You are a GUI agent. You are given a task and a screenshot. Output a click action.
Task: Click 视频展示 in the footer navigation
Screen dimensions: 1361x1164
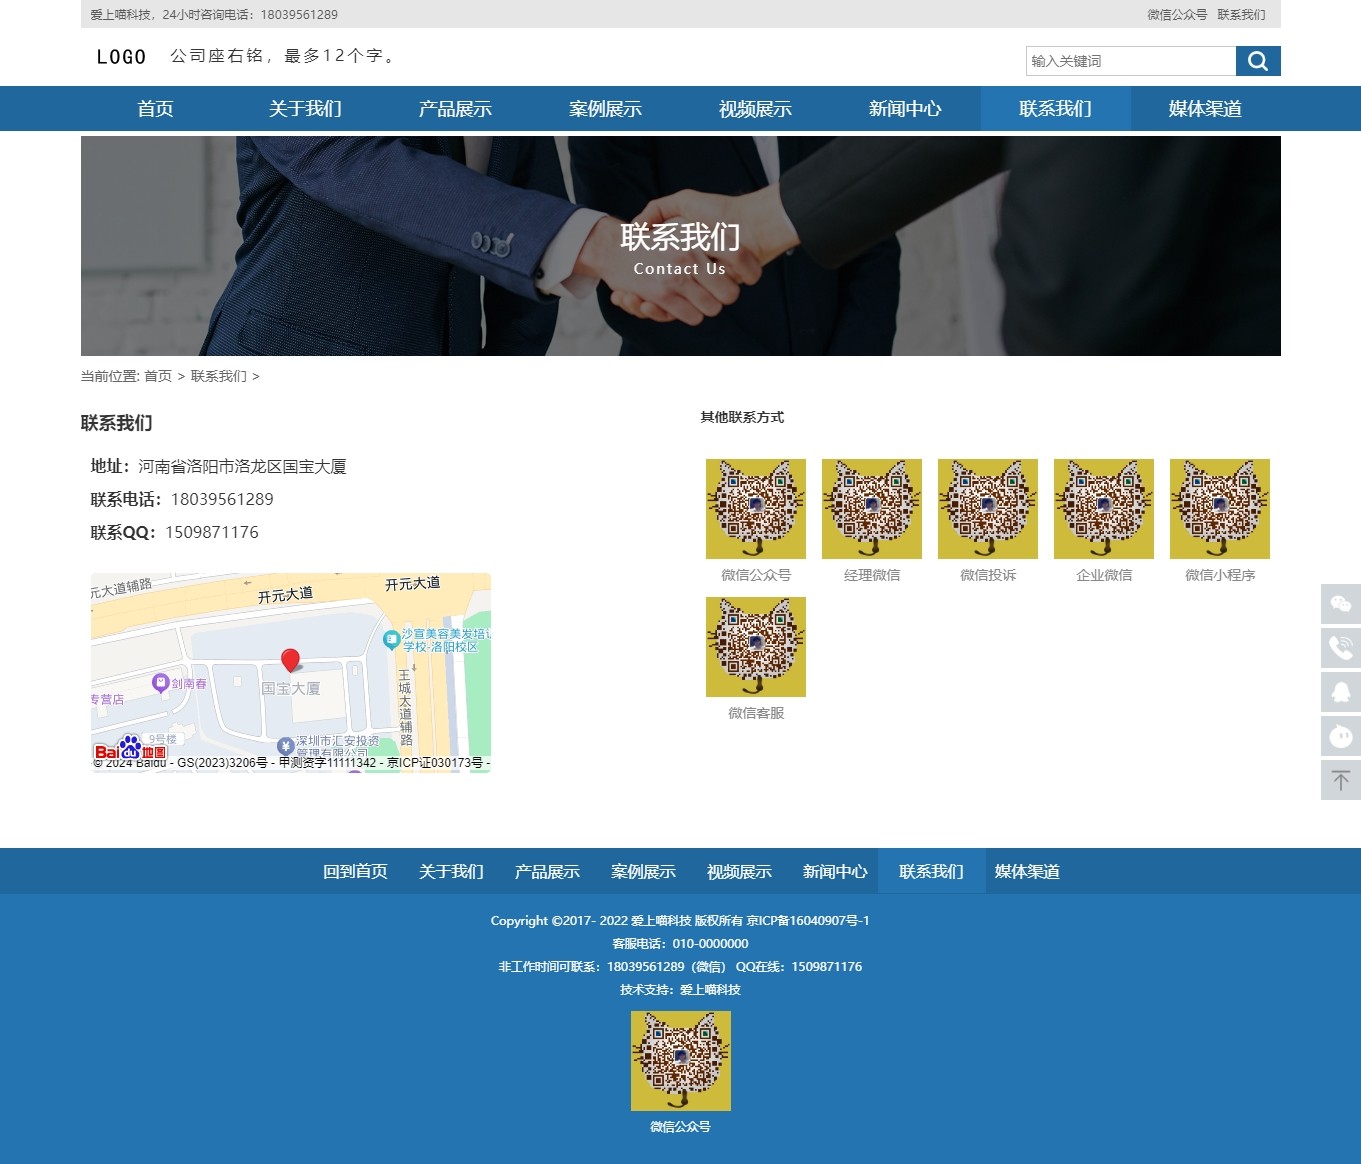[739, 872]
